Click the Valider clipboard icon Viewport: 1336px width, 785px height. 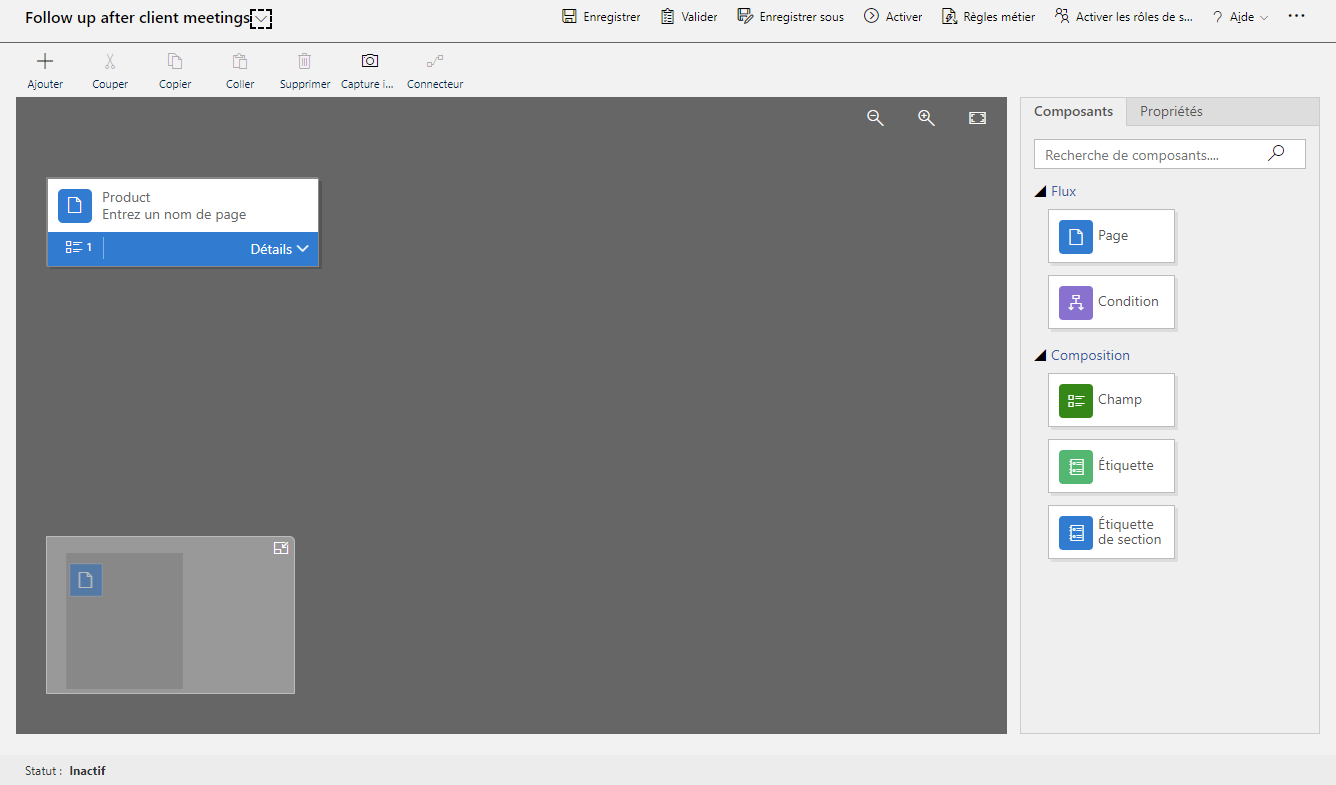pos(667,16)
